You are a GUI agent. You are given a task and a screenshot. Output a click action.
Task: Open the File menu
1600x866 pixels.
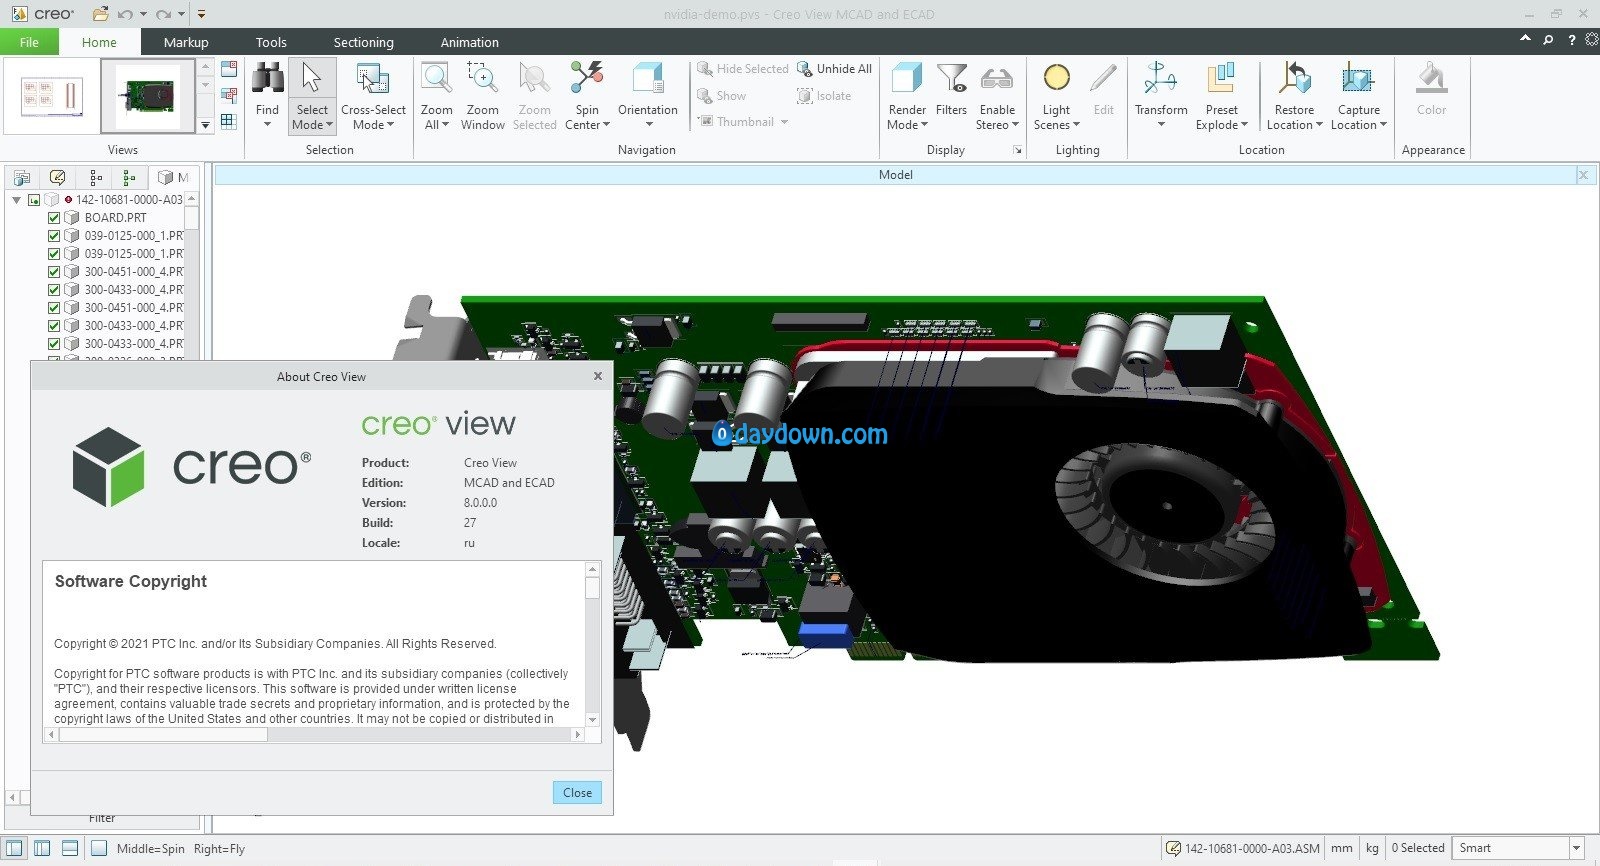click(29, 42)
